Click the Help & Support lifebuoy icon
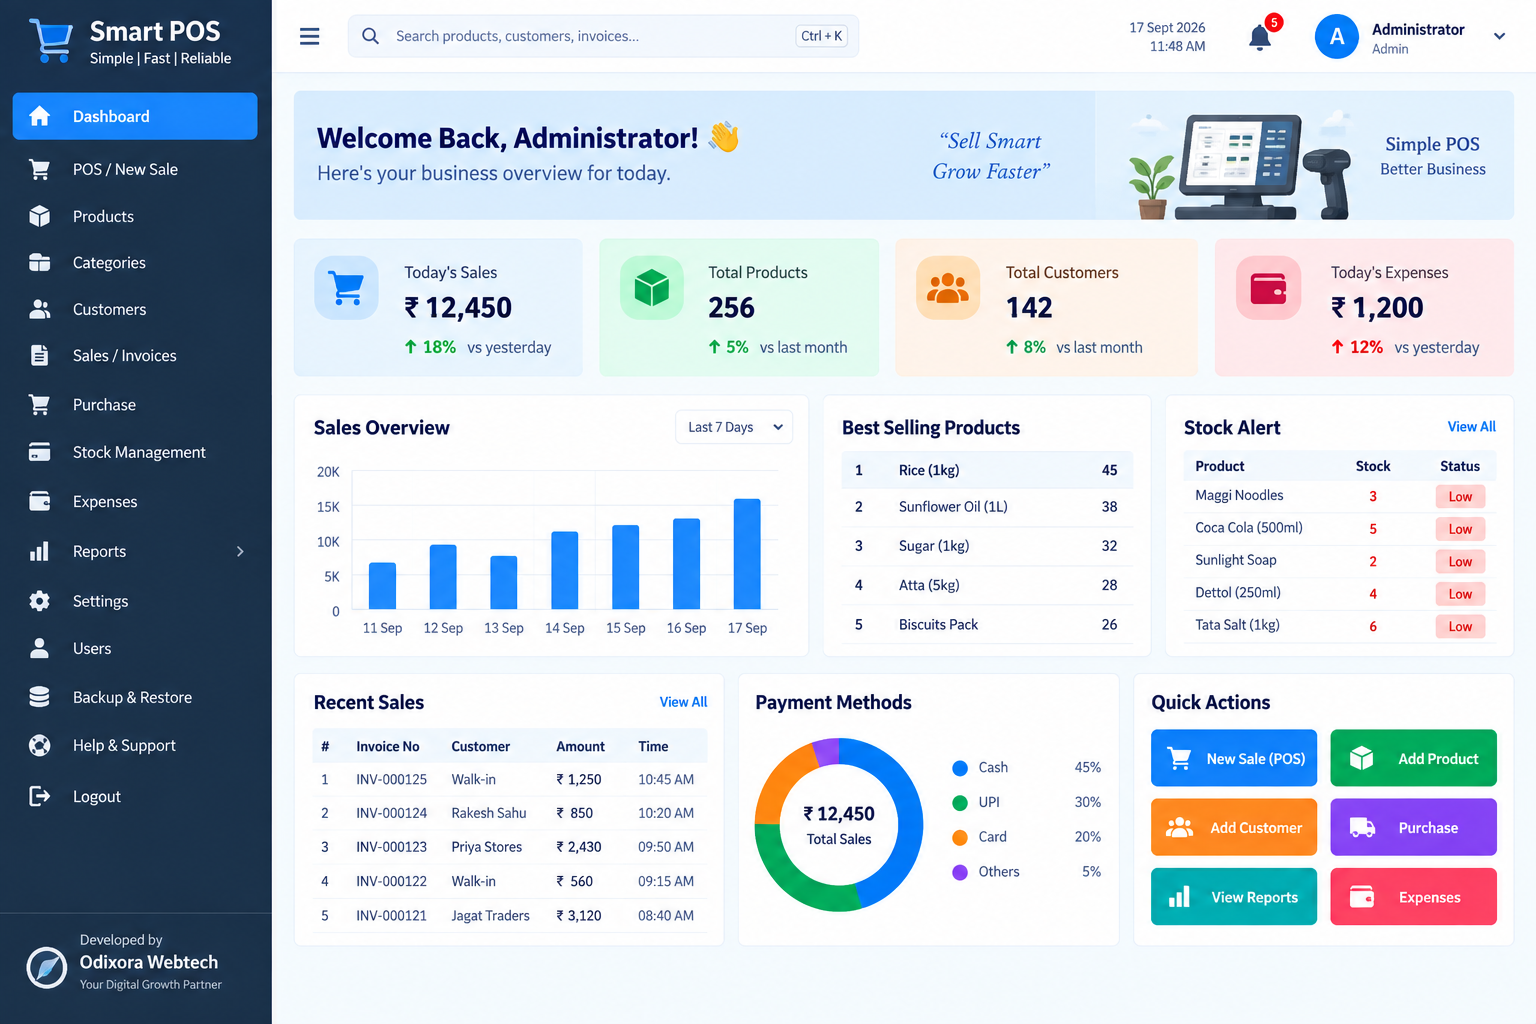Image resolution: width=1536 pixels, height=1024 pixels. coord(40,745)
